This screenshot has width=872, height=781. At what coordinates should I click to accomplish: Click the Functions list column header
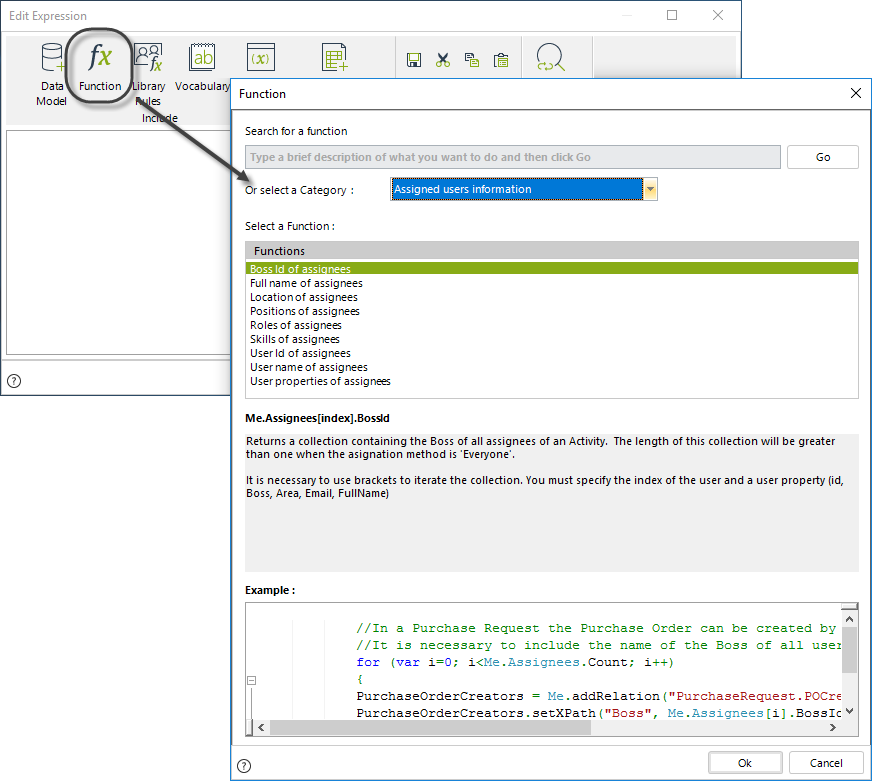coord(552,251)
